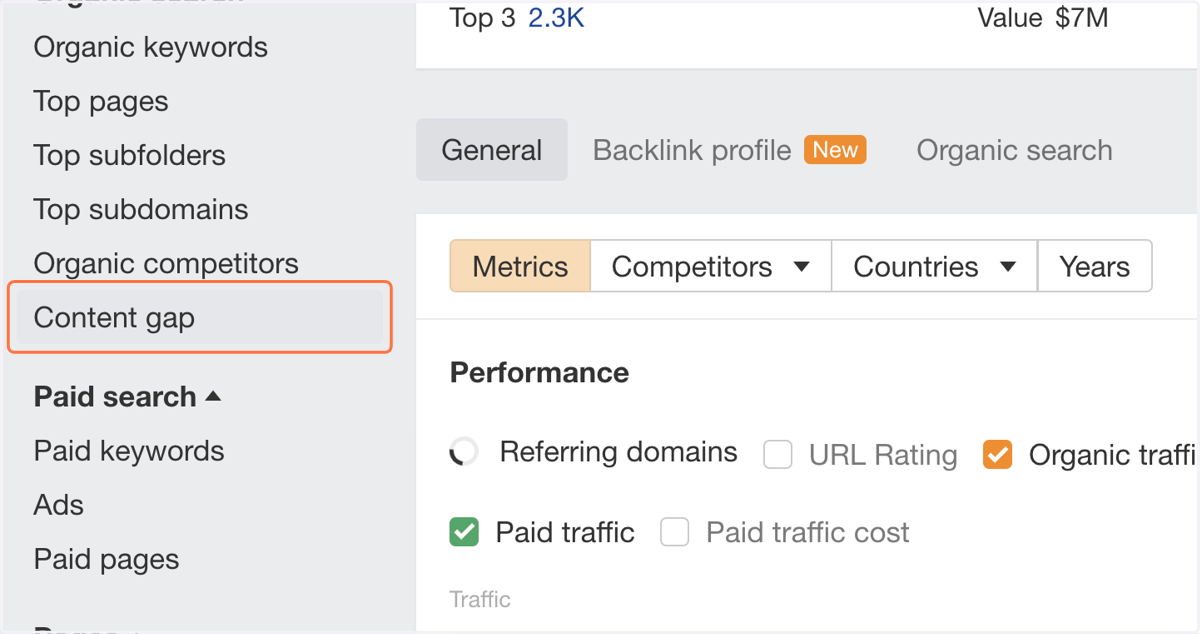
Task: Select the General tab
Action: 492,150
